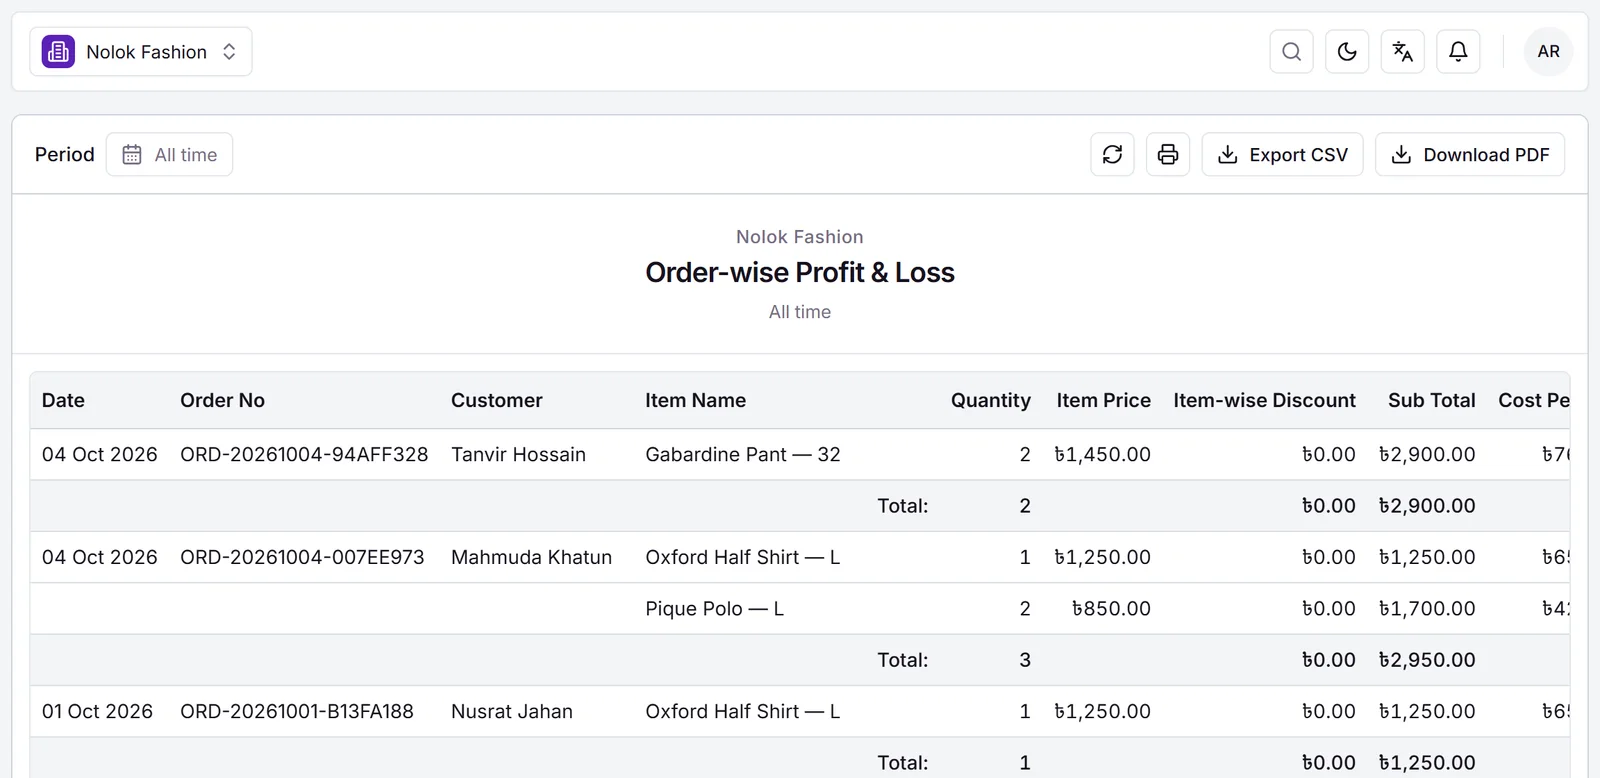The image size is (1600, 778).
Task: Click the Customer column header
Action: pyautogui.click(x=496, y=401)
